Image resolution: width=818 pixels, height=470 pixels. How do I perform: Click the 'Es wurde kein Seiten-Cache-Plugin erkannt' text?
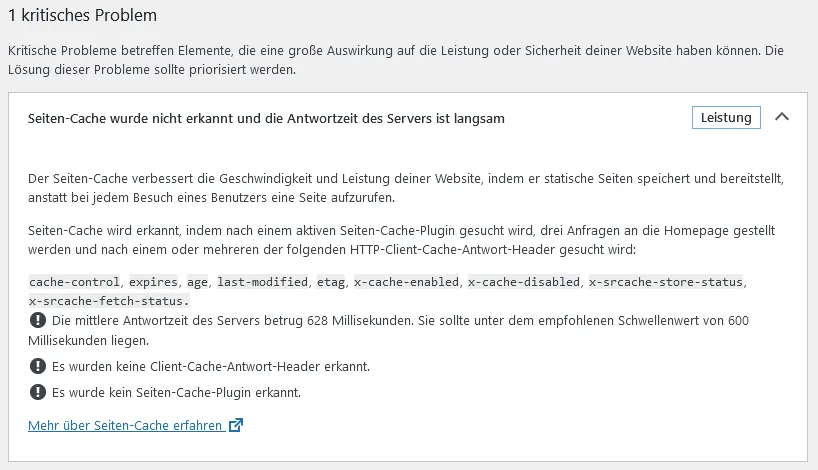(x=176, y=392)
